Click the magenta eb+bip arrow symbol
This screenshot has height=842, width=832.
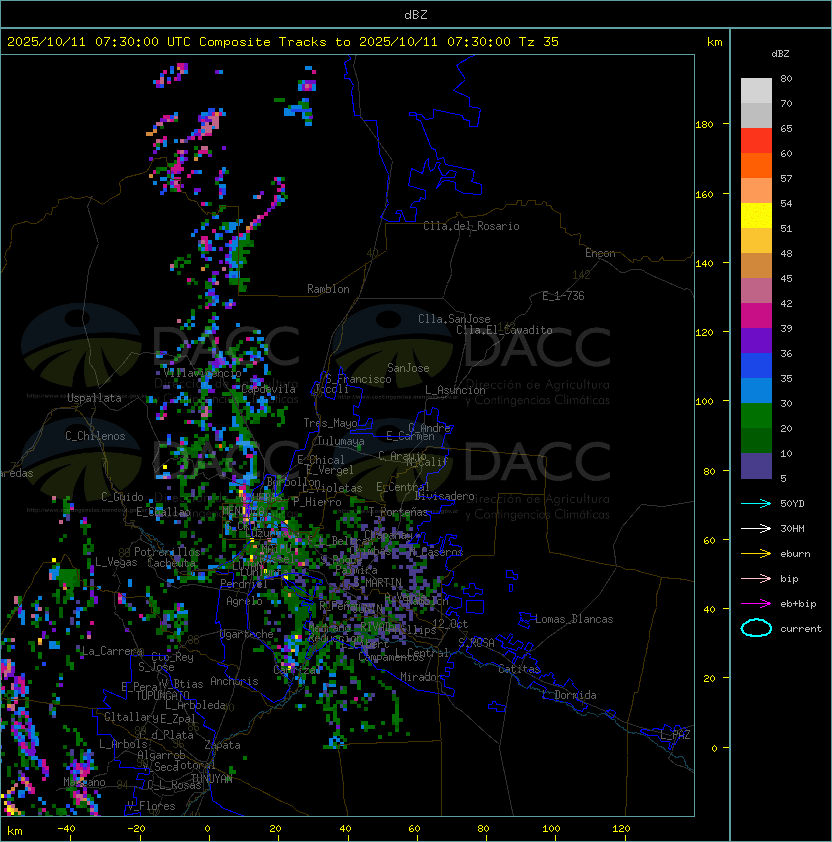(756, 604)
